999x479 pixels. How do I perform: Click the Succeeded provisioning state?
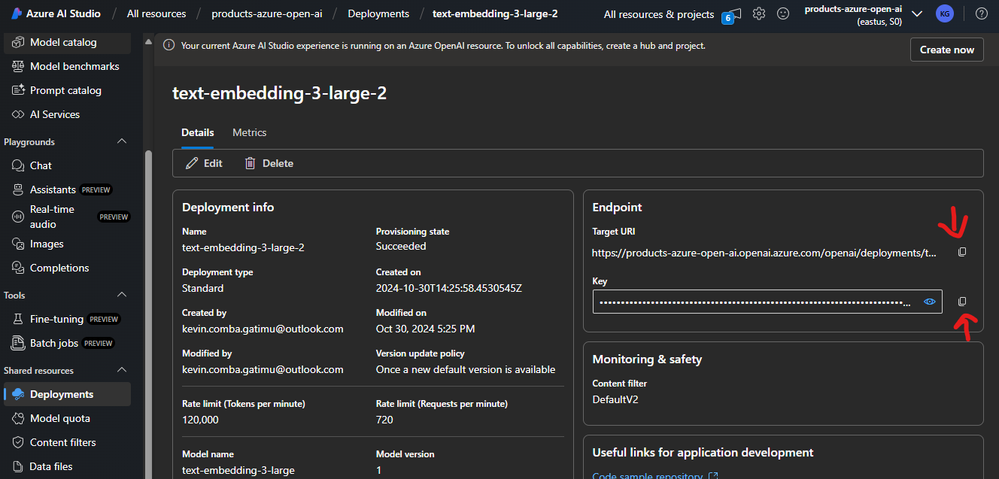click(x=401, y=247)
